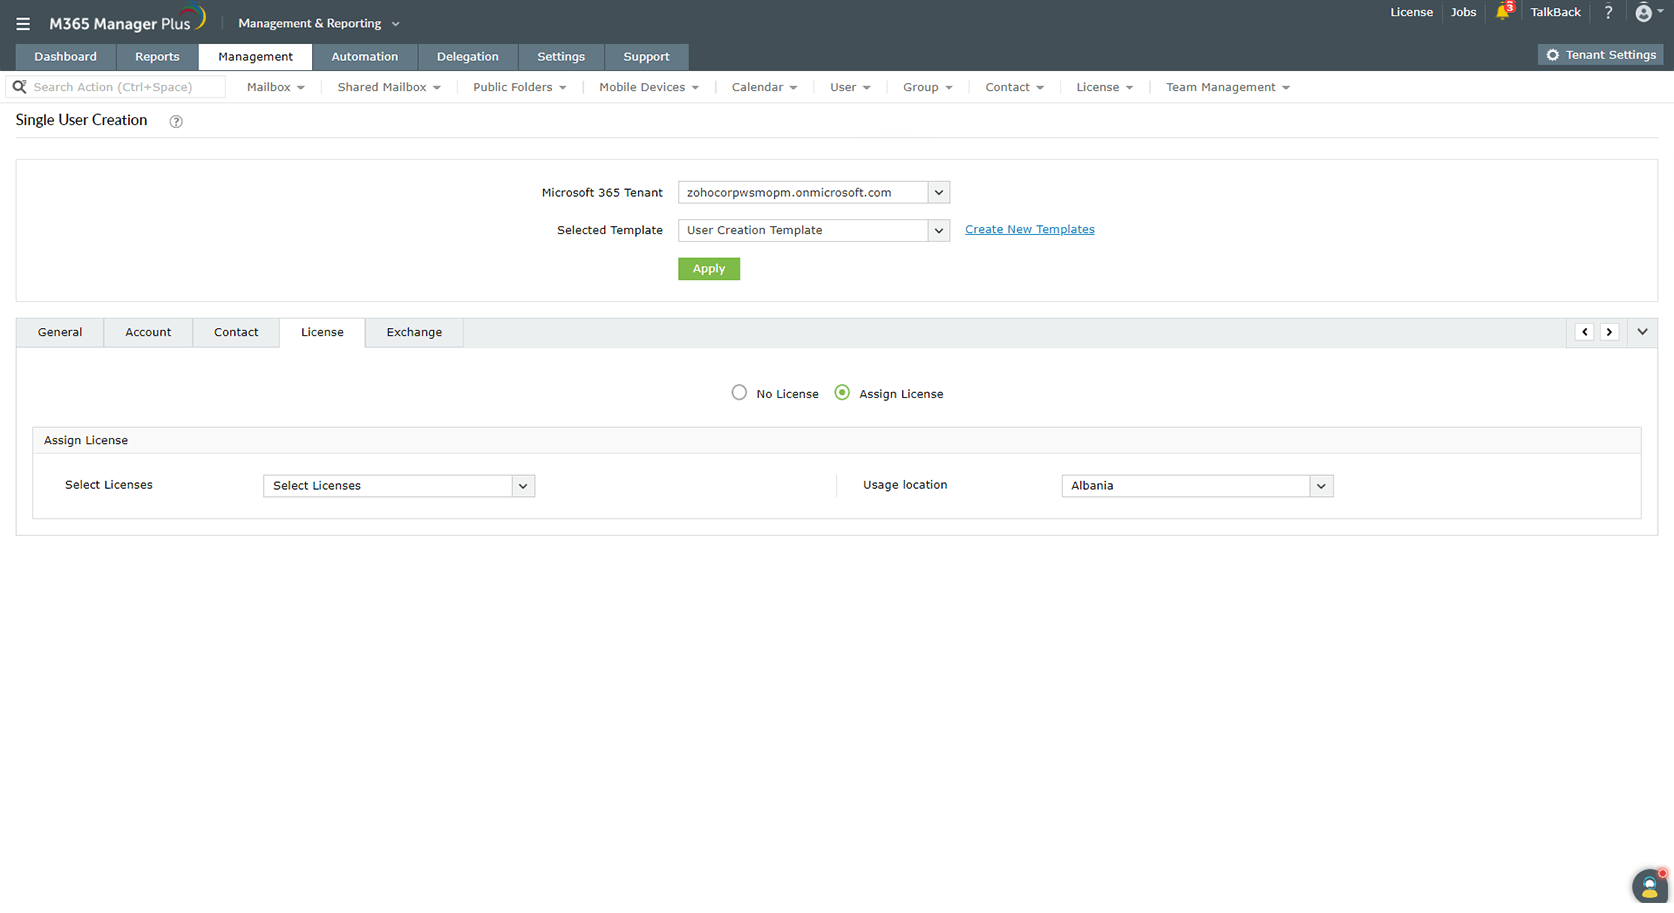1674x913 pixels.
Task: Expand the Mailbox menu
Action: [x=276, y=87]
